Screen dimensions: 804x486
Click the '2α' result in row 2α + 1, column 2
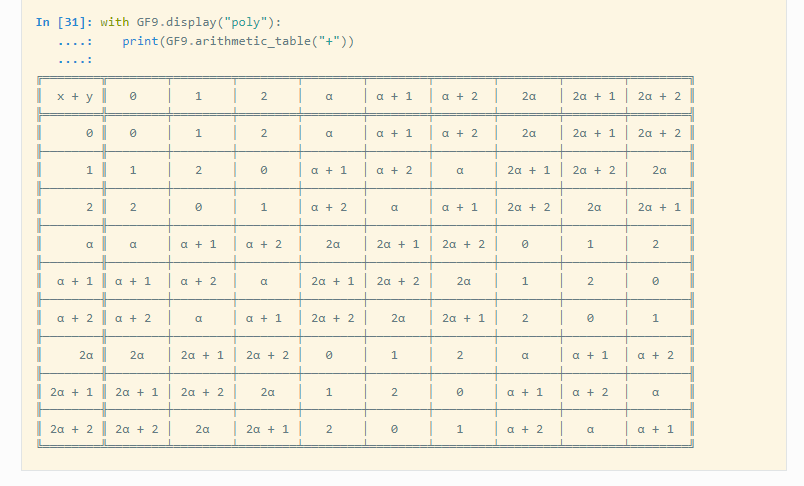click(267, 392)
